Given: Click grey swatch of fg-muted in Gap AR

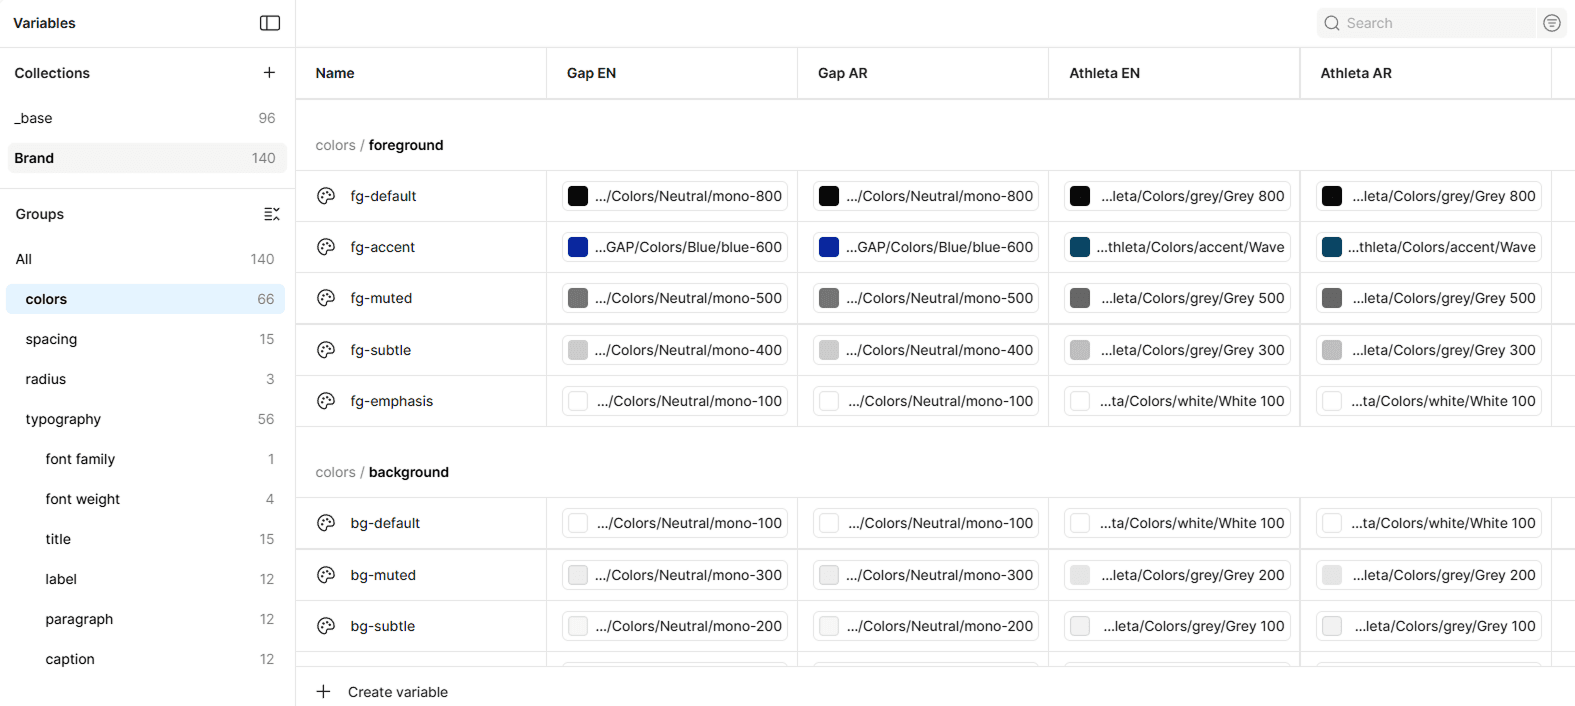Looking at the screenshot, I should [829, 298].
